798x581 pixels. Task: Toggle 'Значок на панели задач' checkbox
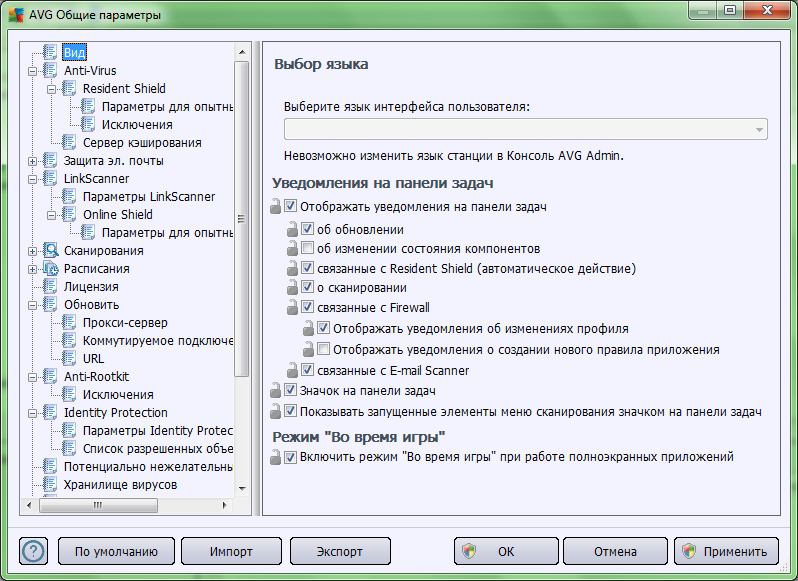click(x=290, y=390)
